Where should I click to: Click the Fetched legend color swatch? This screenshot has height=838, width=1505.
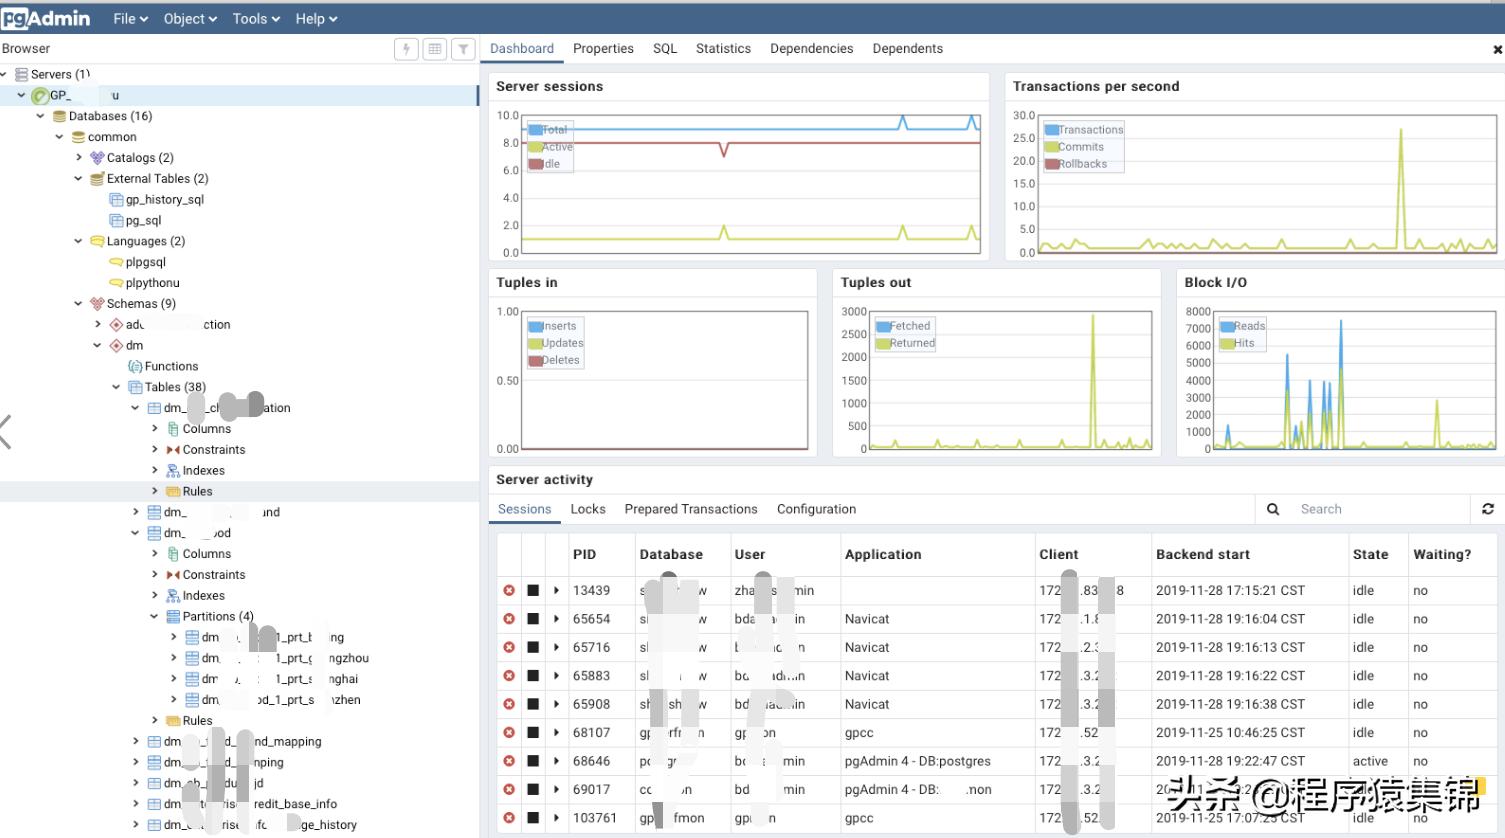(883, 326)
